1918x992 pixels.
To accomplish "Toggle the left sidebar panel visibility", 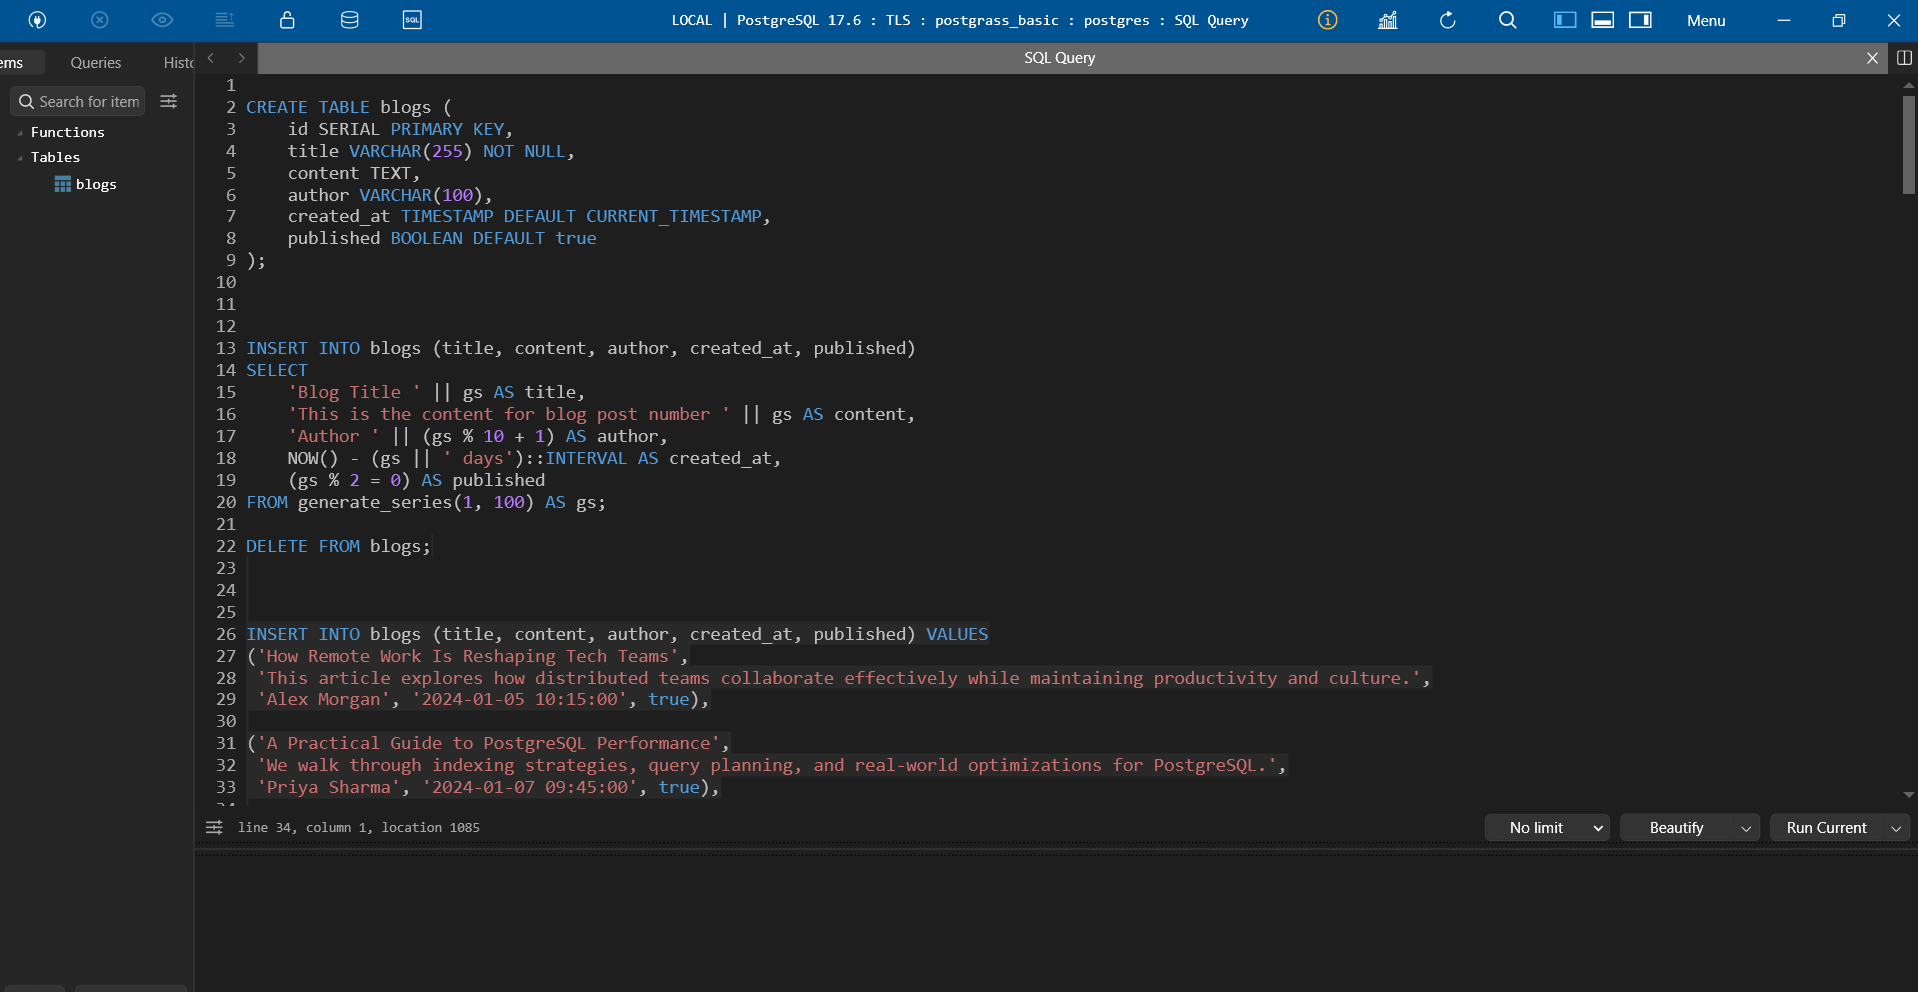I will [x=1563, y=20].
